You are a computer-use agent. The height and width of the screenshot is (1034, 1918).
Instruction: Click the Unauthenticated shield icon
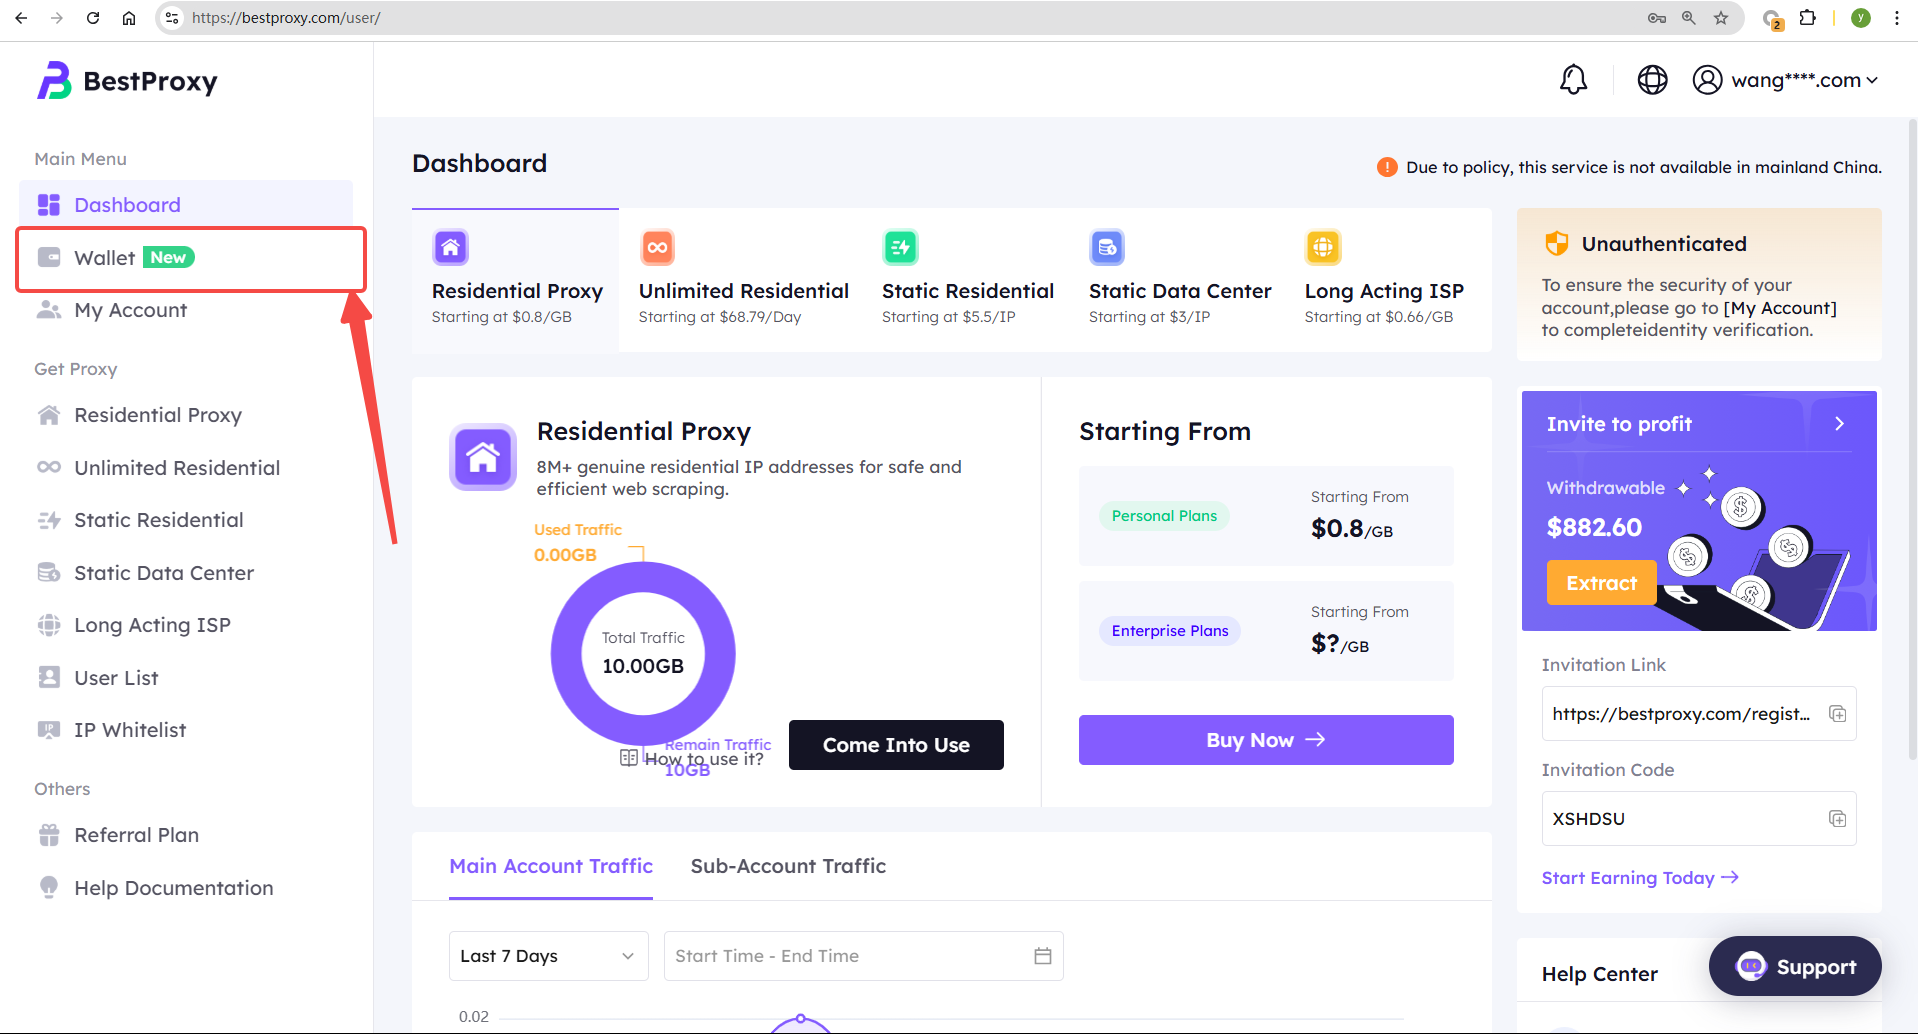click(x=1557, y=243)
